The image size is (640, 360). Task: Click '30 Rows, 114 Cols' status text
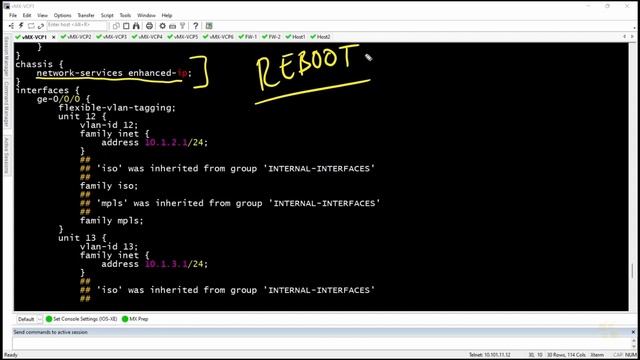tap(566, 355)
